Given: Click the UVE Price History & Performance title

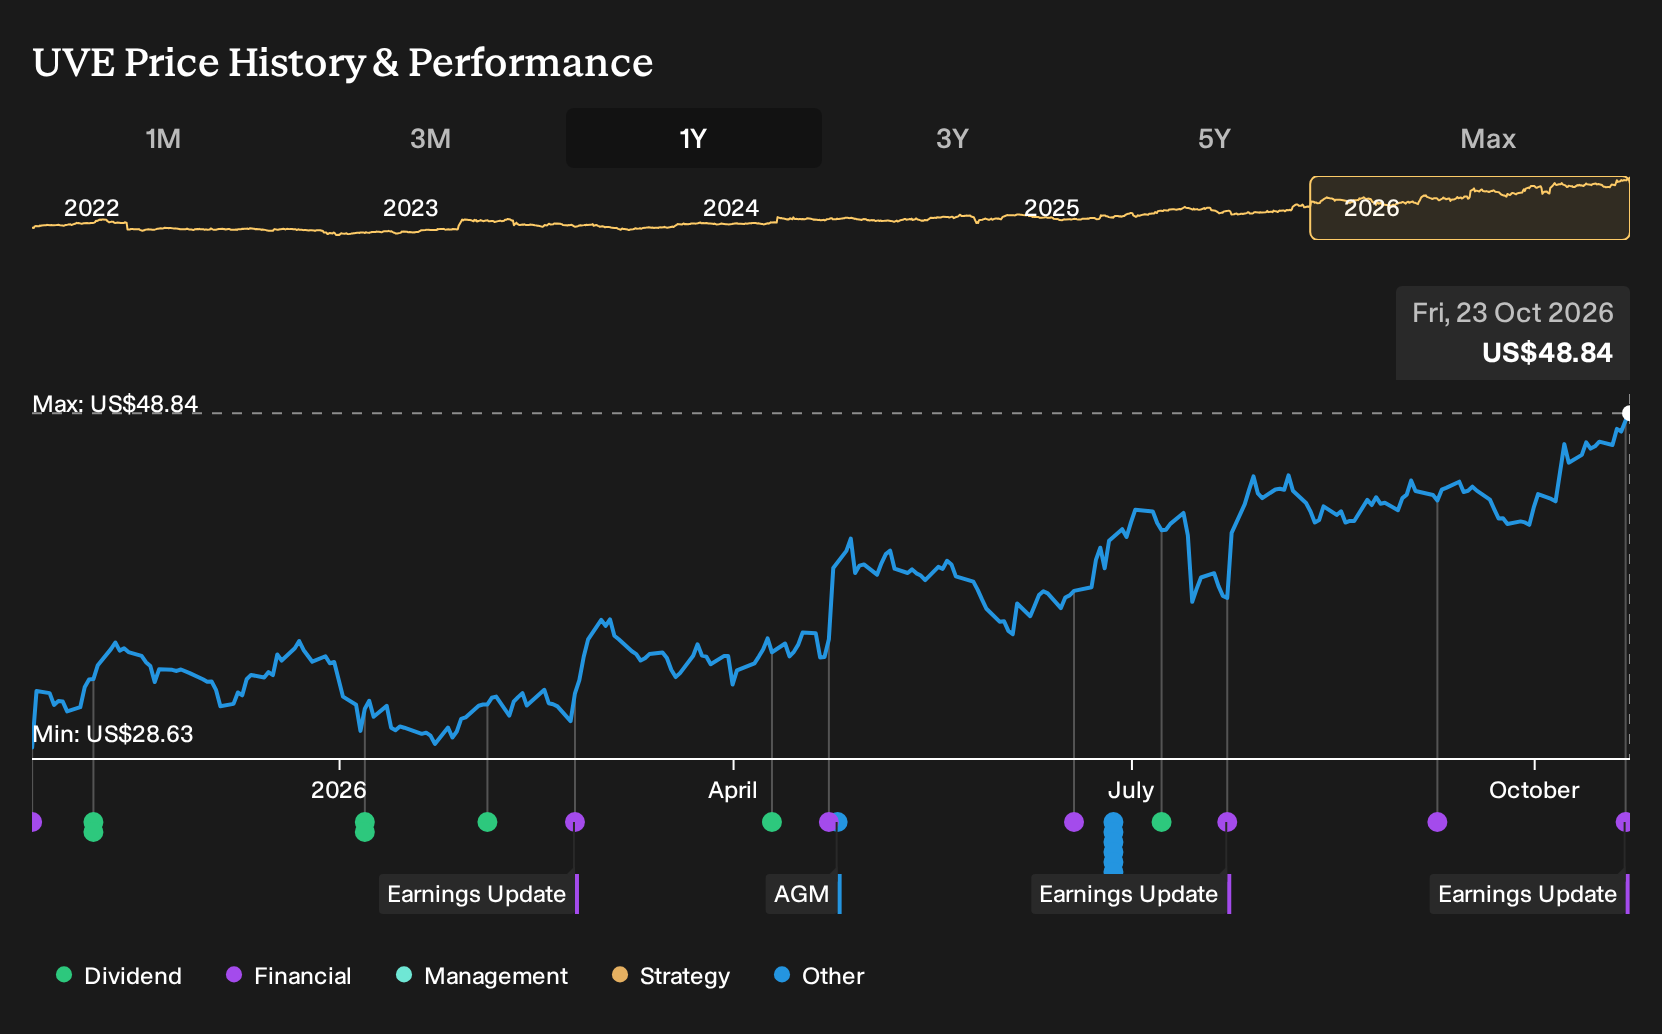Looking at the screenshot, I should click(343, 63).
